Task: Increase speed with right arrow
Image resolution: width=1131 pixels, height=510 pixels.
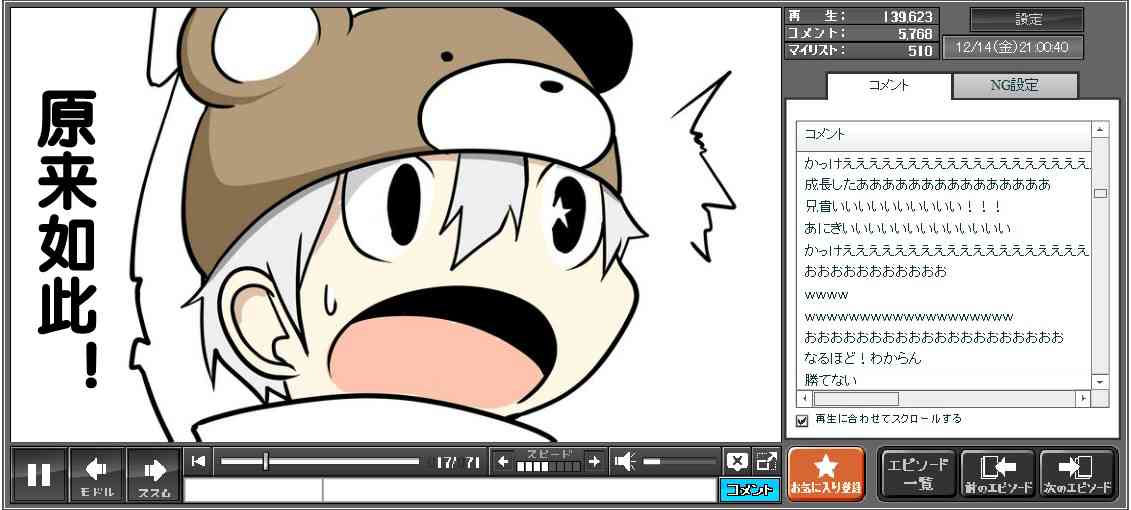Action: (x=594, y=461)
